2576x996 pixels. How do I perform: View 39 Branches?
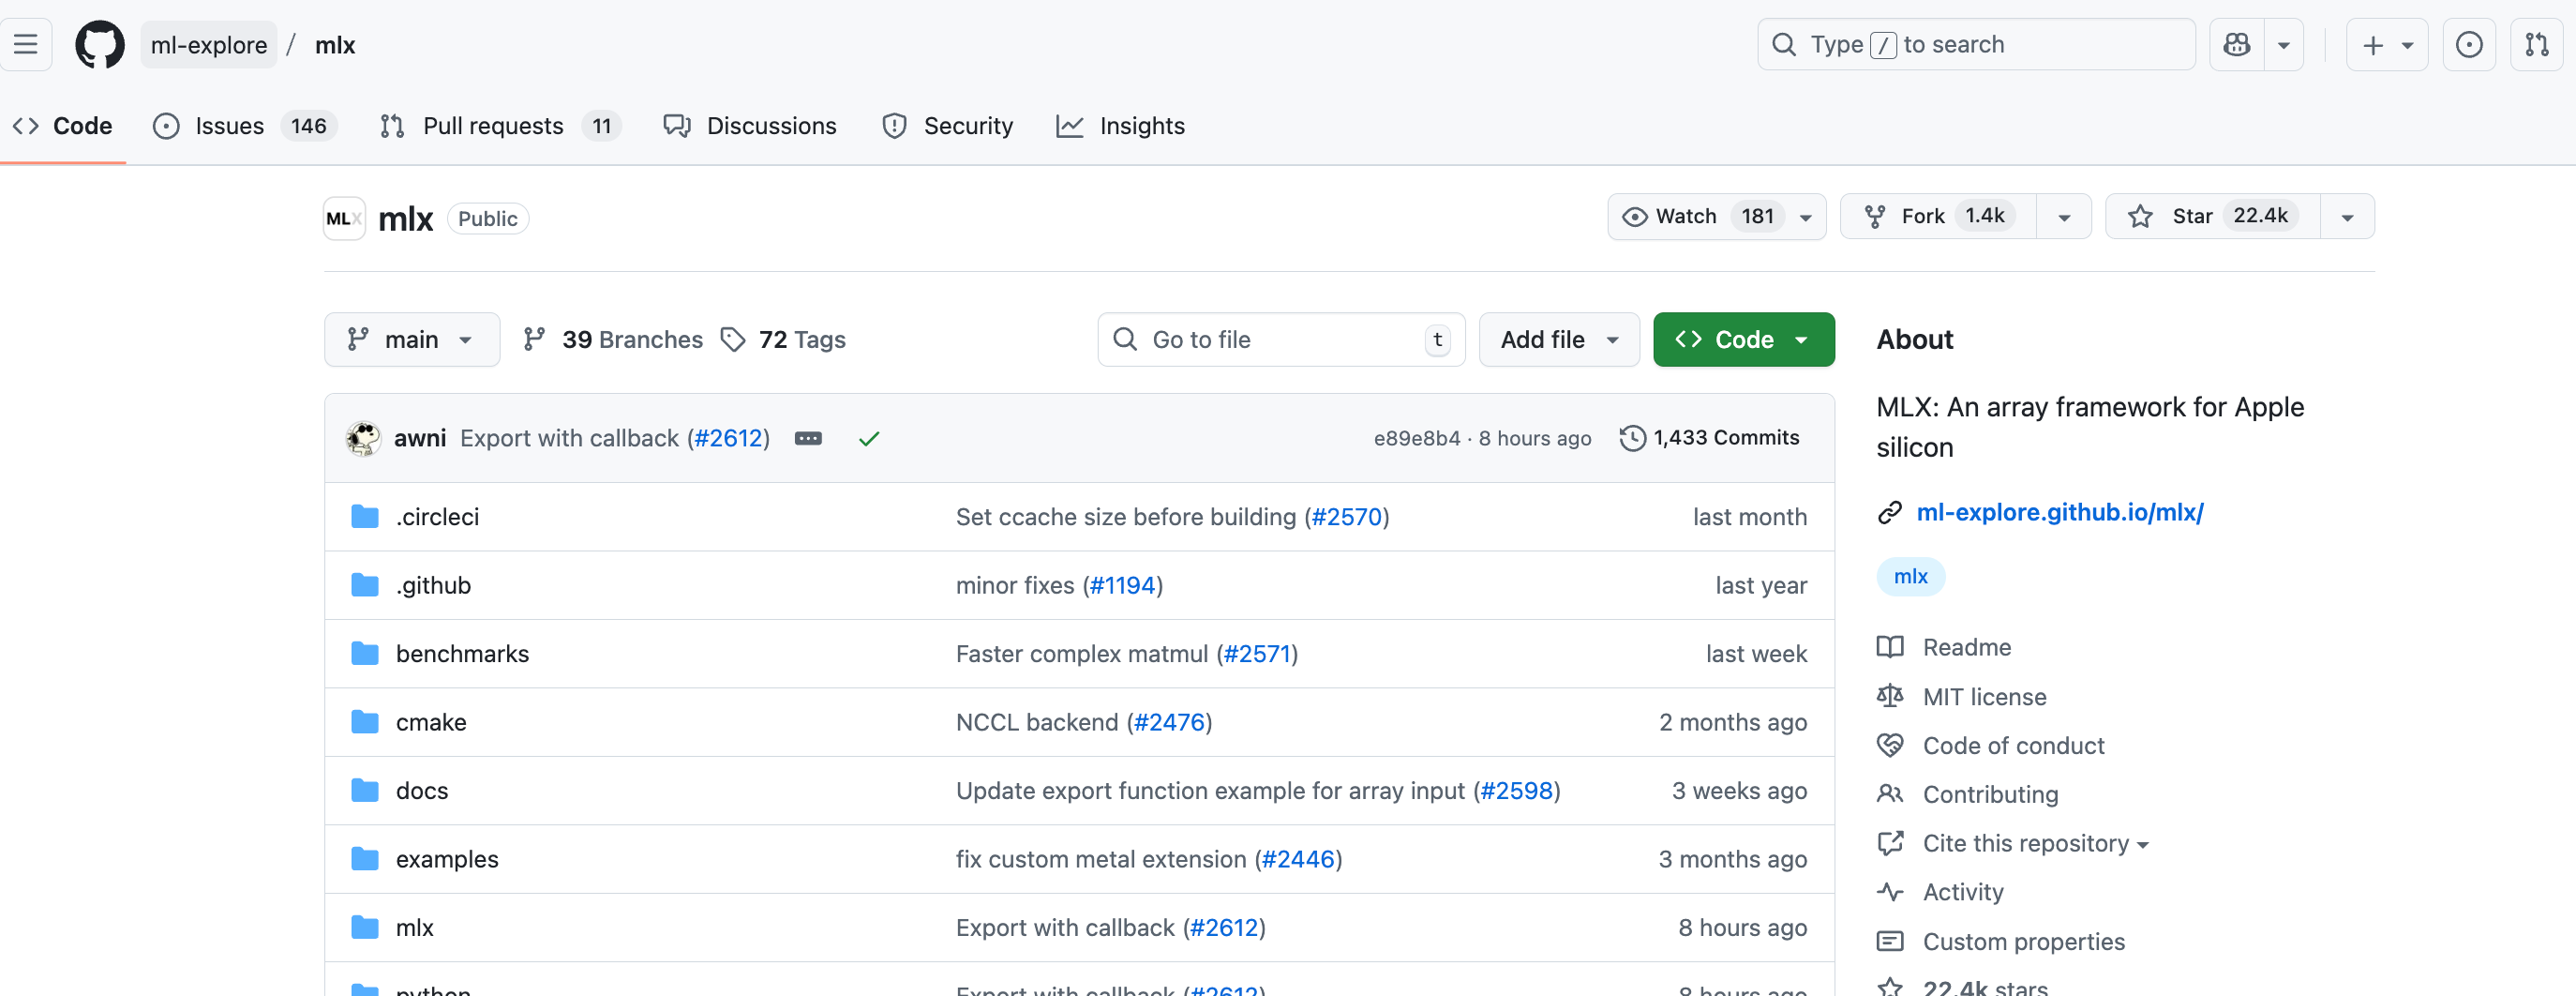tap(613, 339)
